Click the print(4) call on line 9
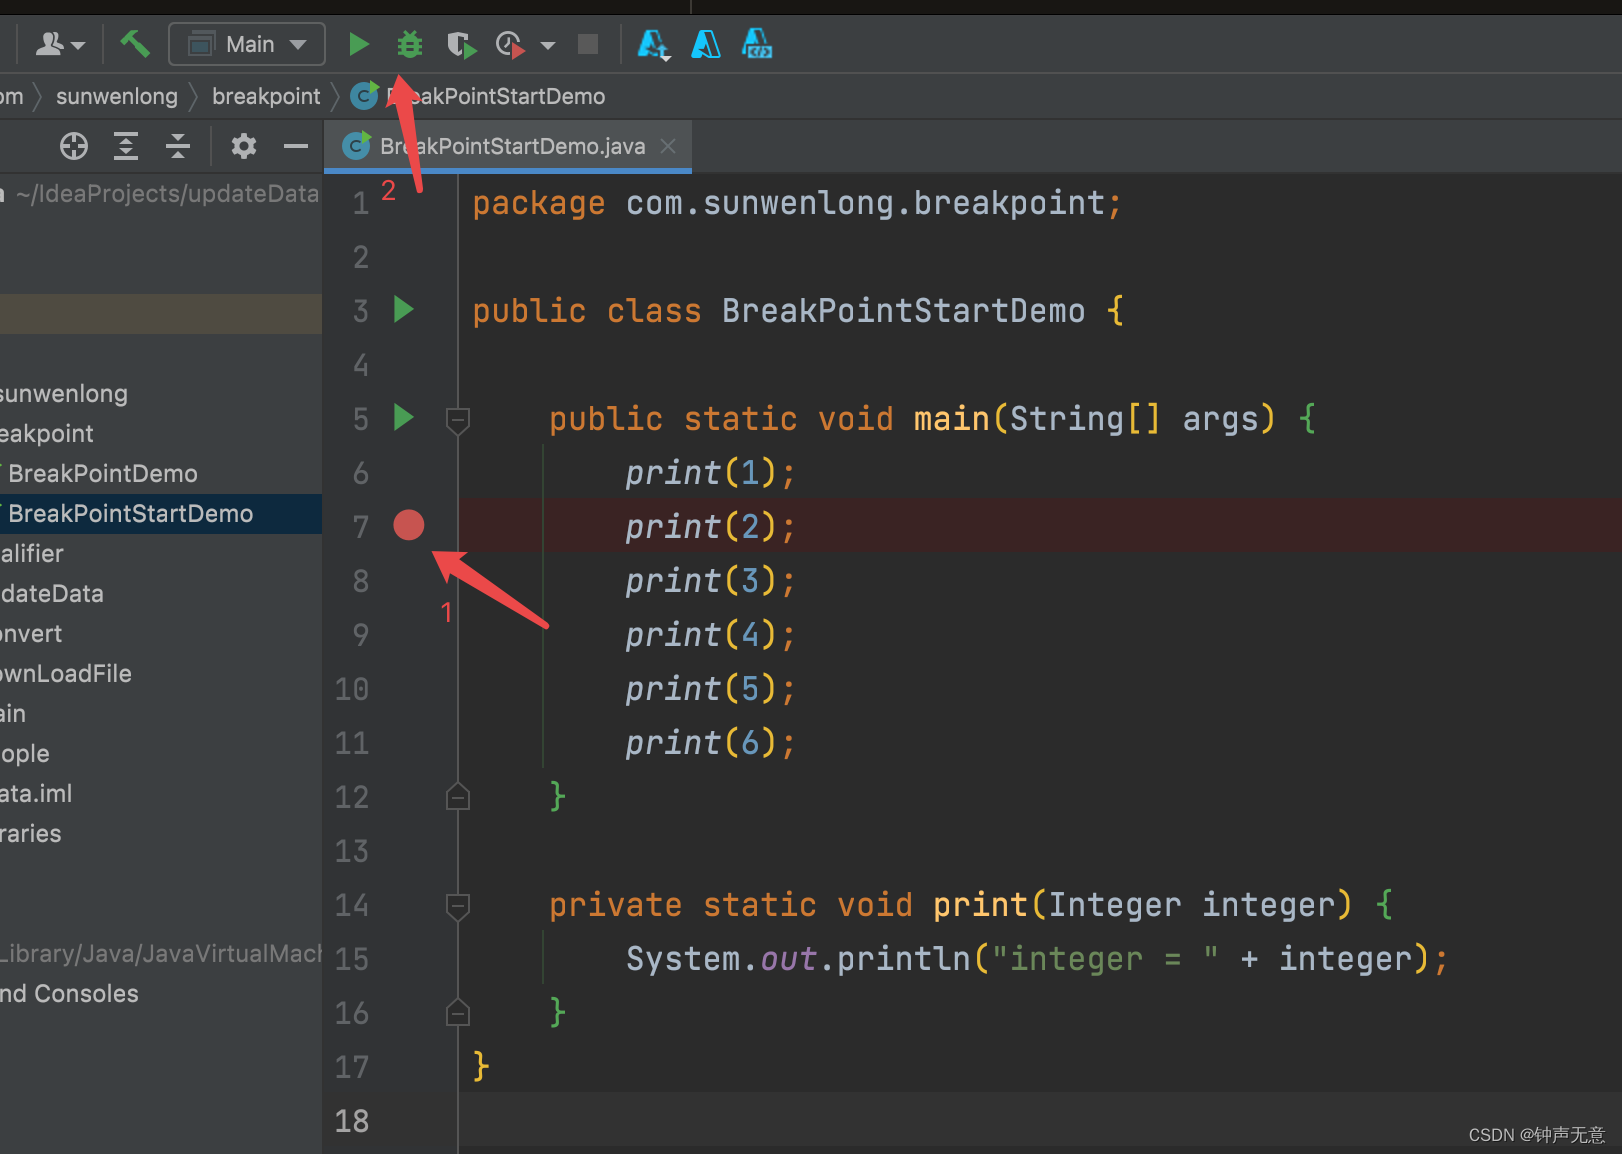Screen dimensions: 1622x1154 710,634
